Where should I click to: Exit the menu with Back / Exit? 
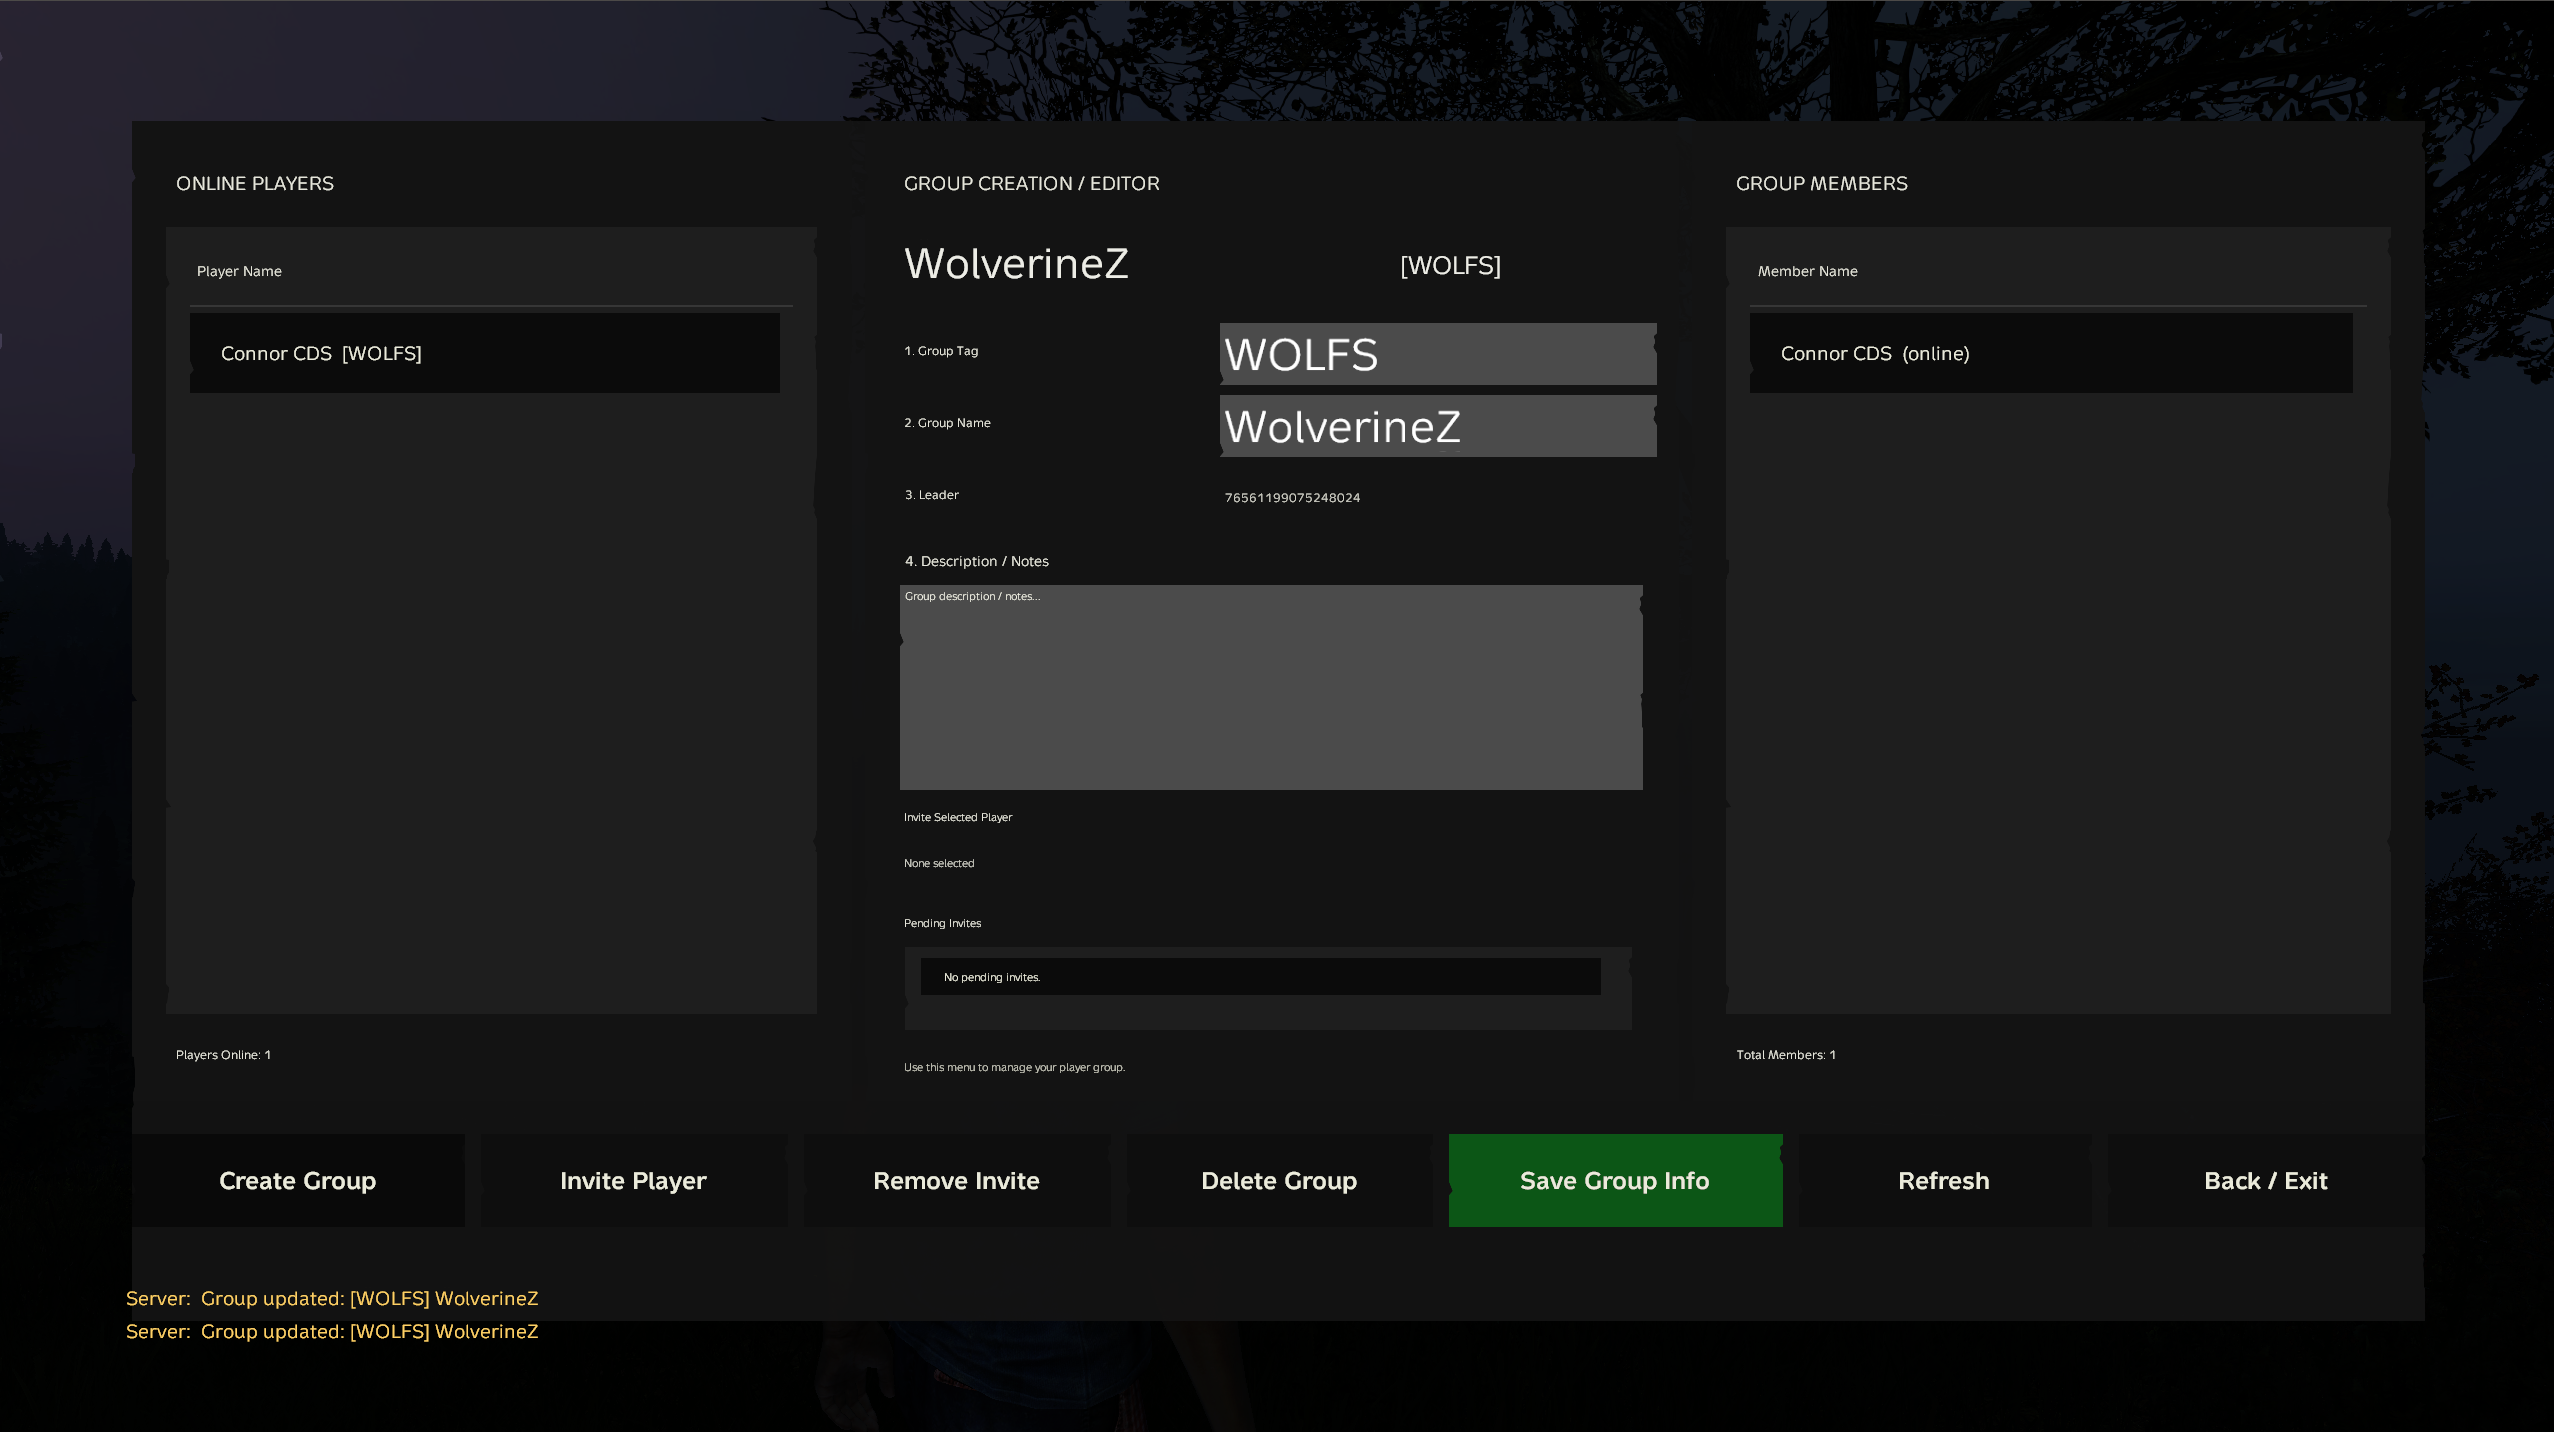(x=2265, y=1180)
